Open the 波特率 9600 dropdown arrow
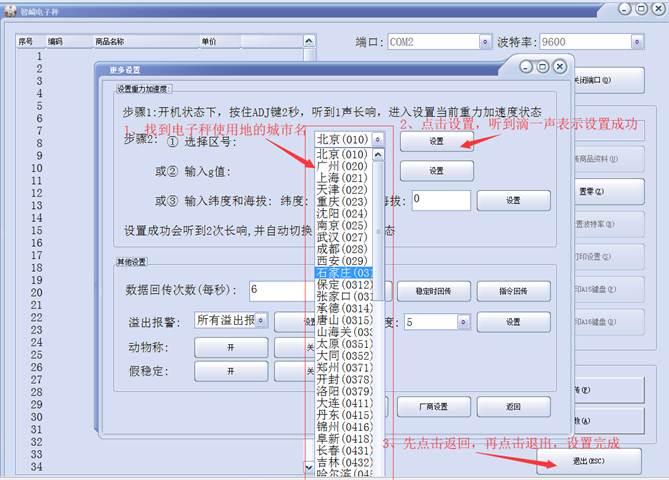This screenshot has height=480, width=669. (637, 42)
